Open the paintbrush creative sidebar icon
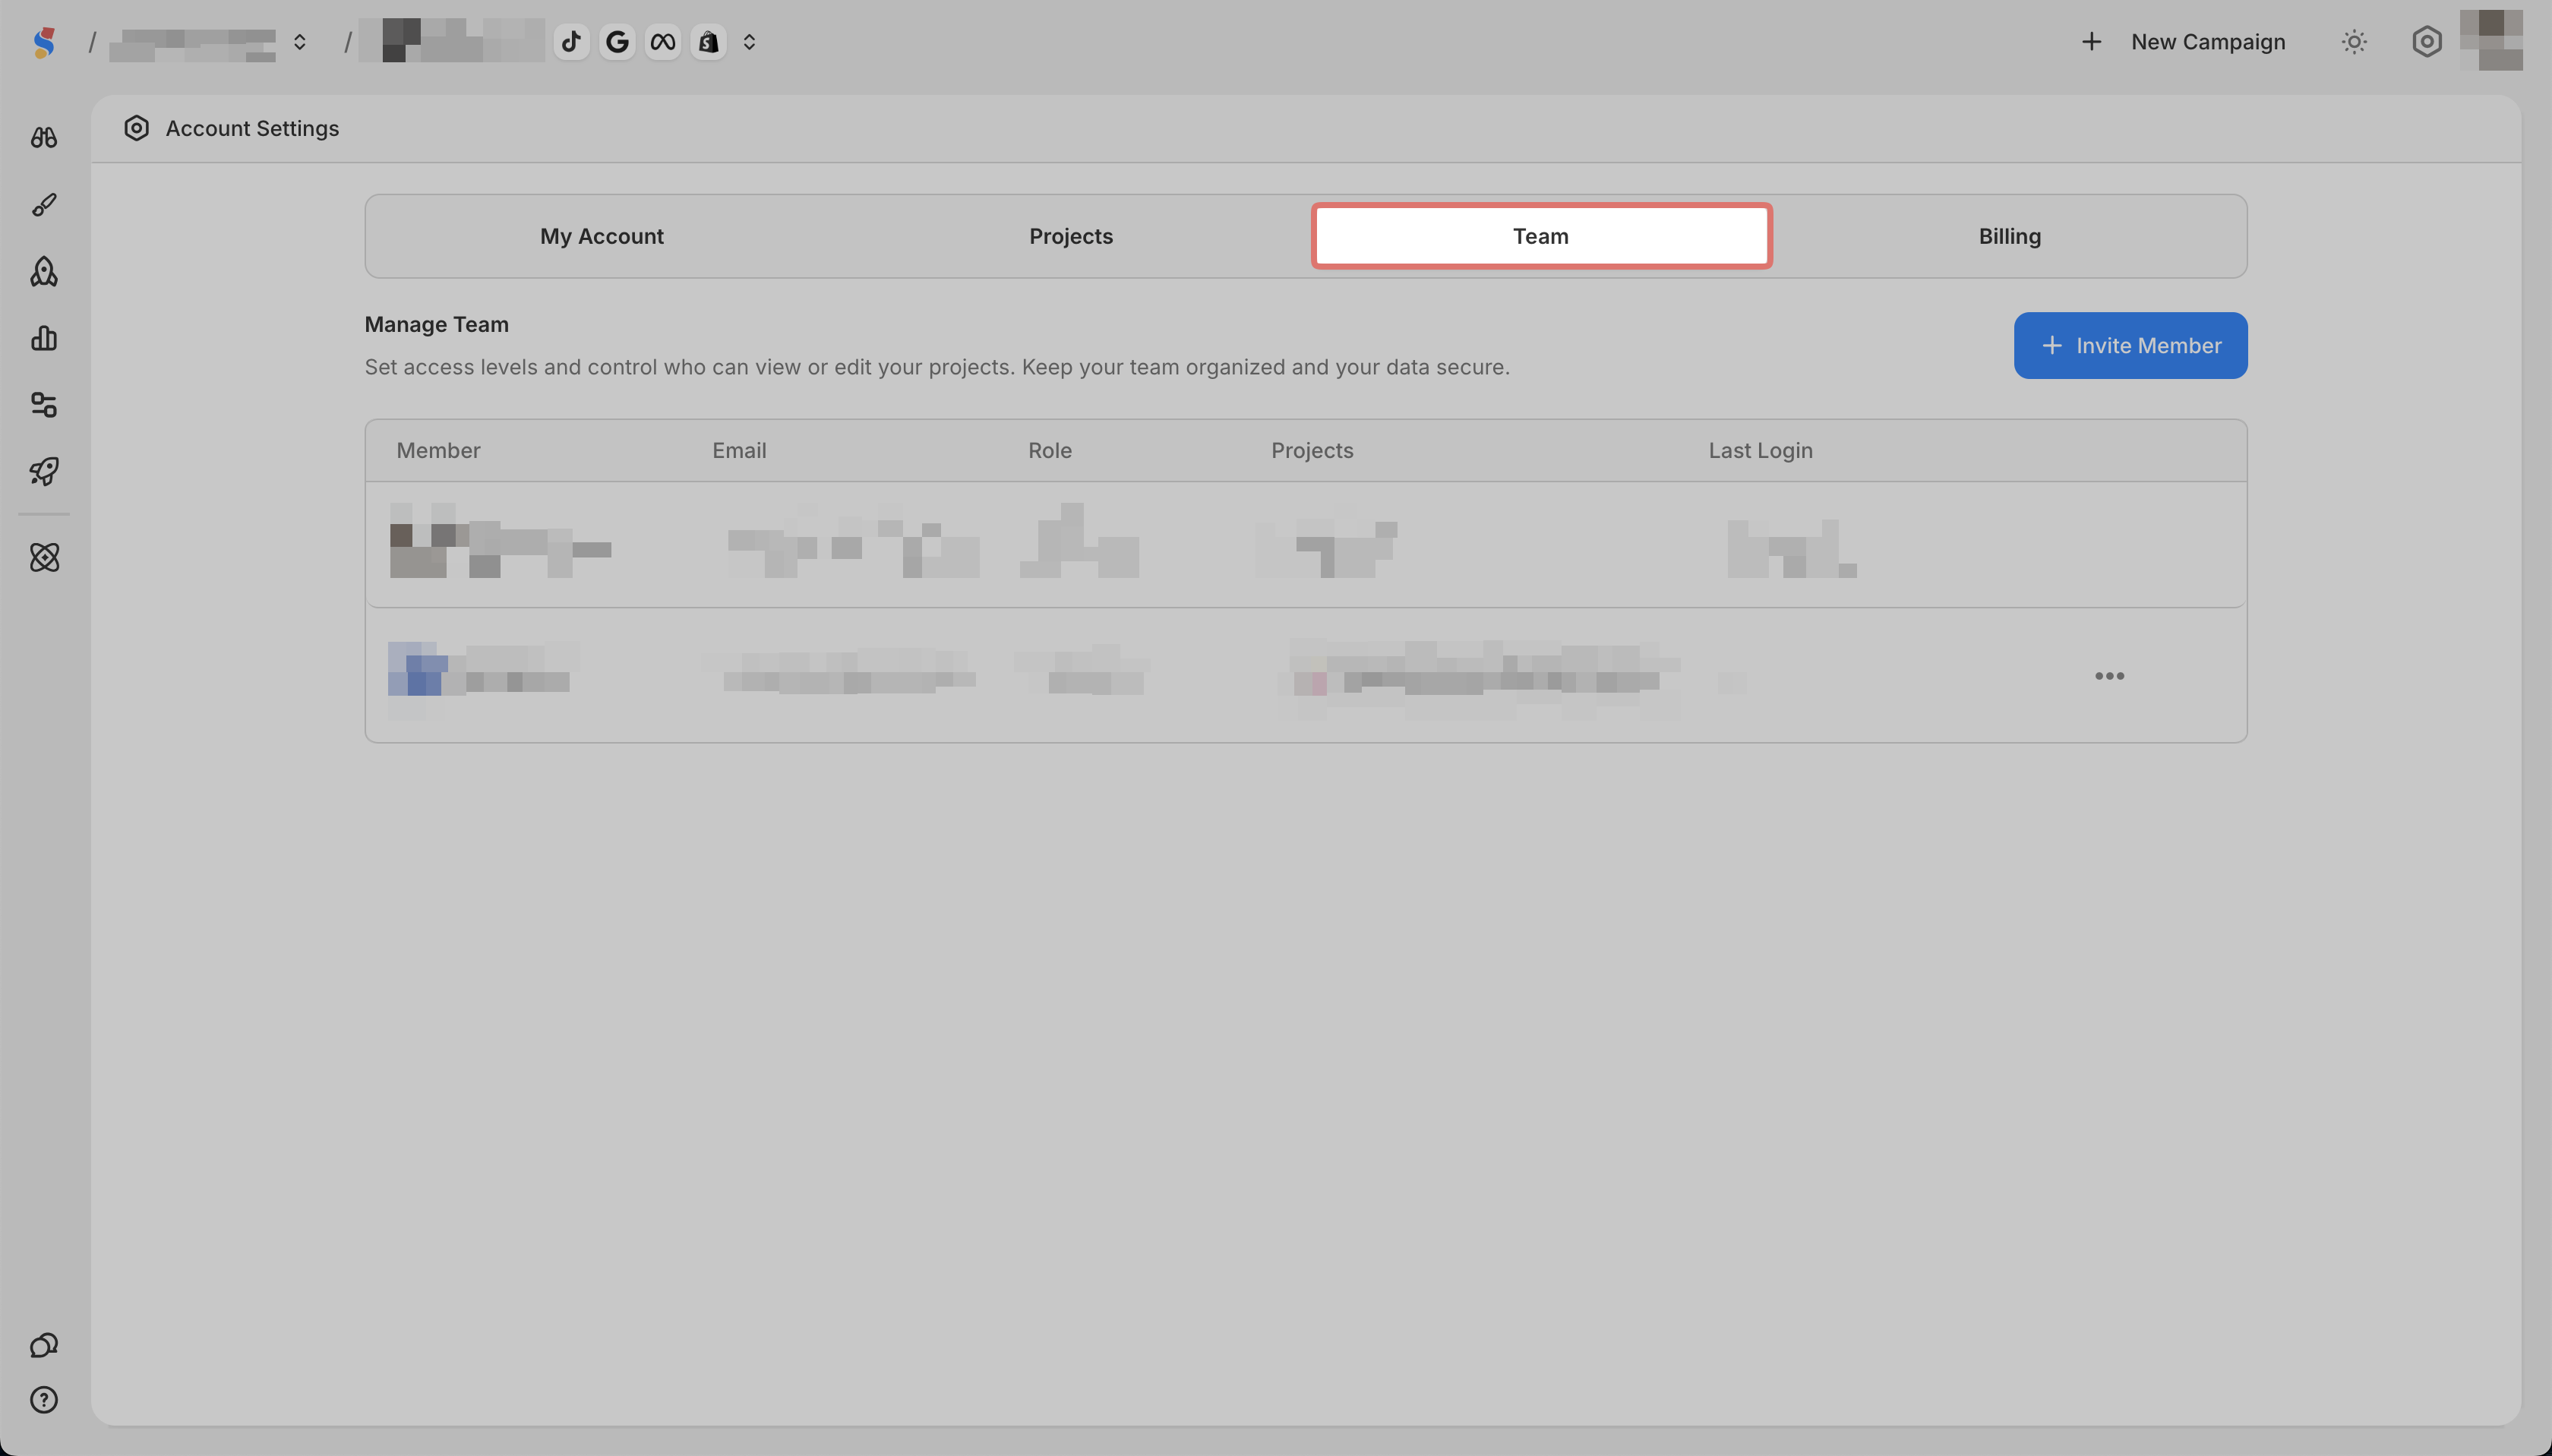The image size is (2552, 1456). click(44, 205)
